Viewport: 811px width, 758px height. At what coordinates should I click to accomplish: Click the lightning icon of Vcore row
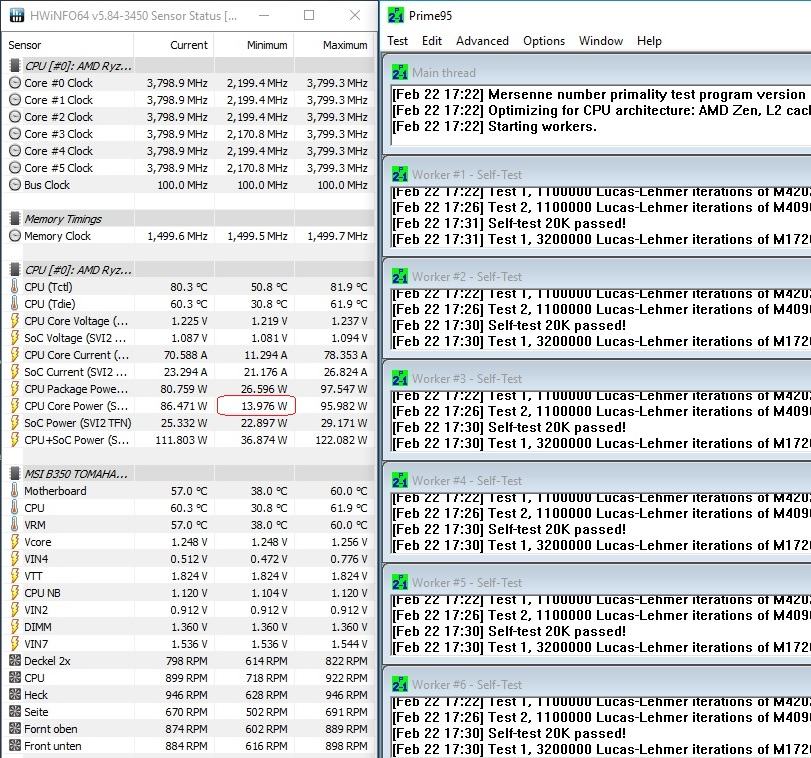pos(14,542)
